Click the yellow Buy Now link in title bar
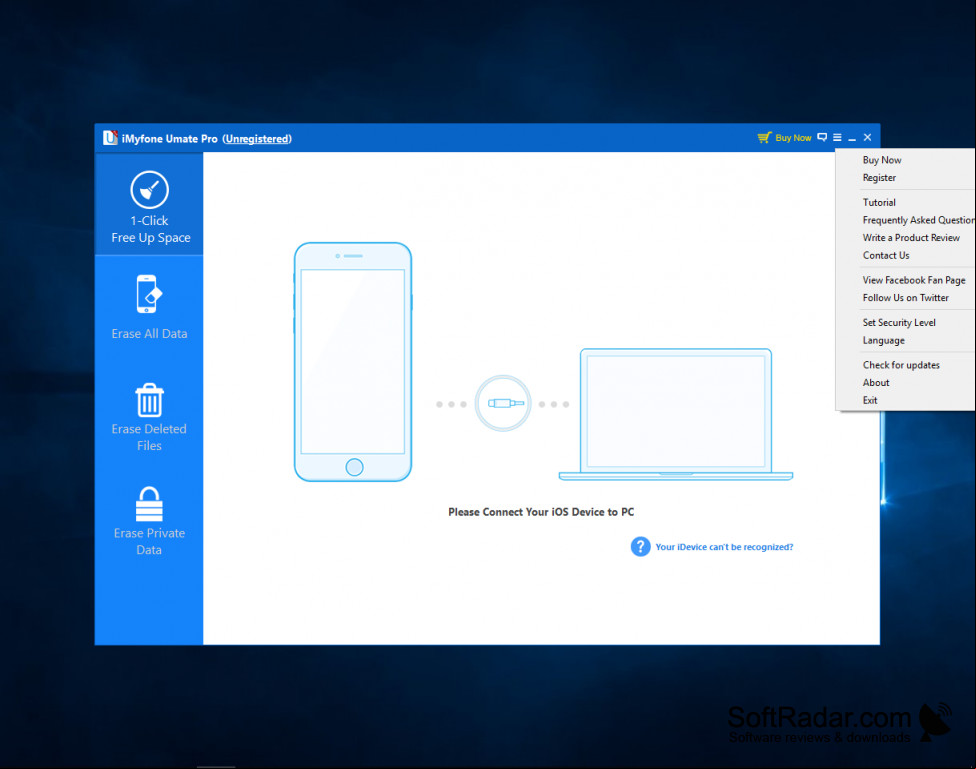Screen dimensions: 976x769 pos(793,138)
